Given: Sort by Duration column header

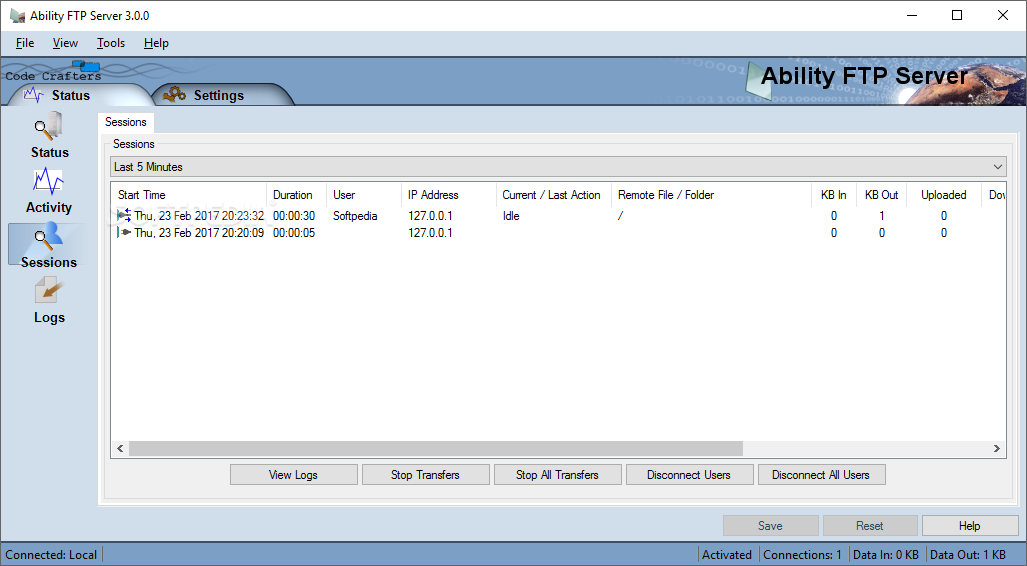Looking at the screenshot, I should click(296, 195).
